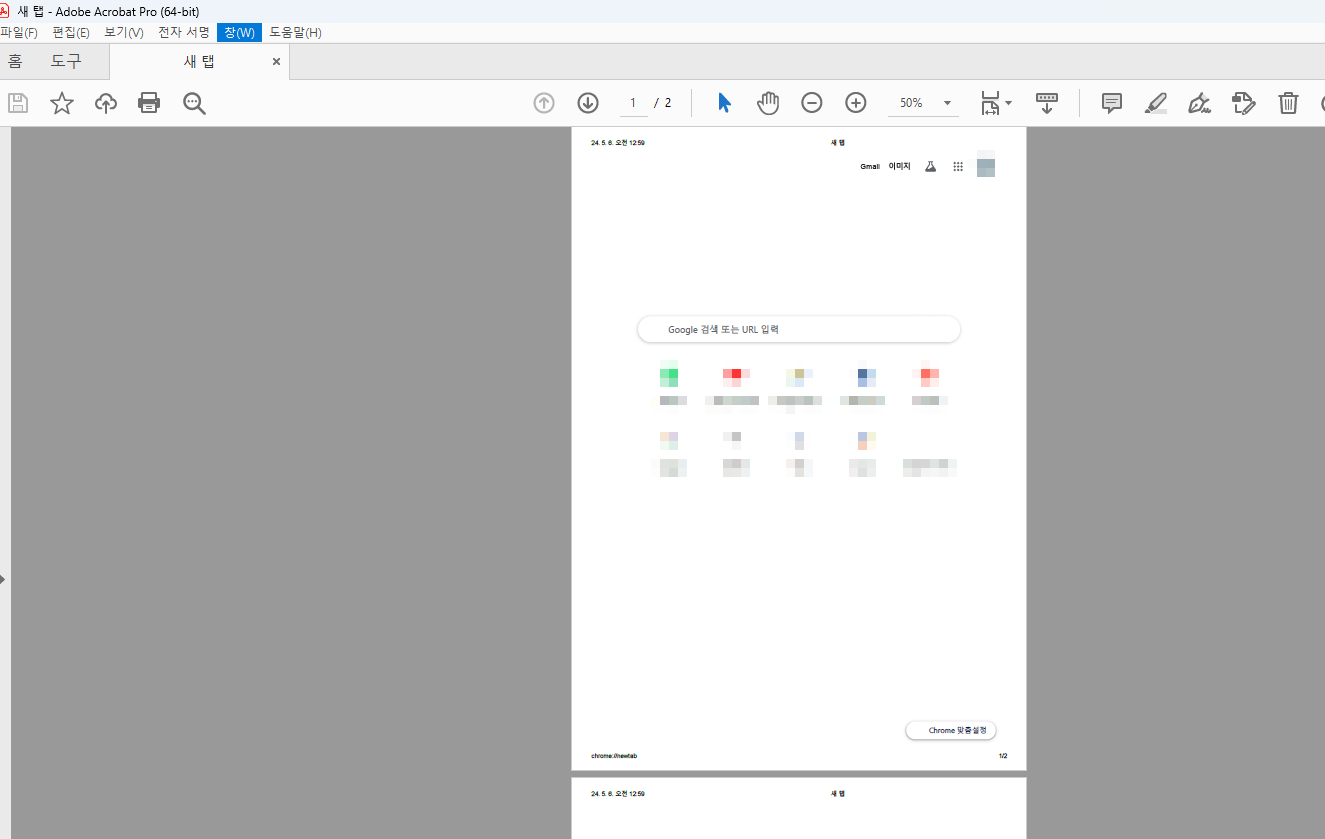Zoom out using the minus icon
The width and height of the screenshot is (1325, 839).
(811, 102)
